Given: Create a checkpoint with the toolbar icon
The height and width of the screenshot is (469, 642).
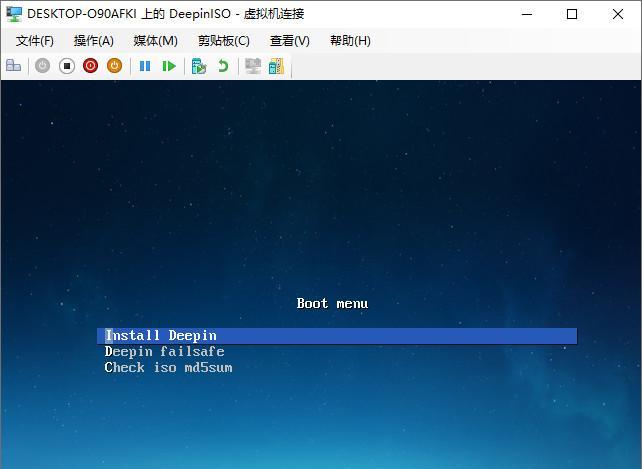Looking at the screenshot, I should click(x=199, y=66).
